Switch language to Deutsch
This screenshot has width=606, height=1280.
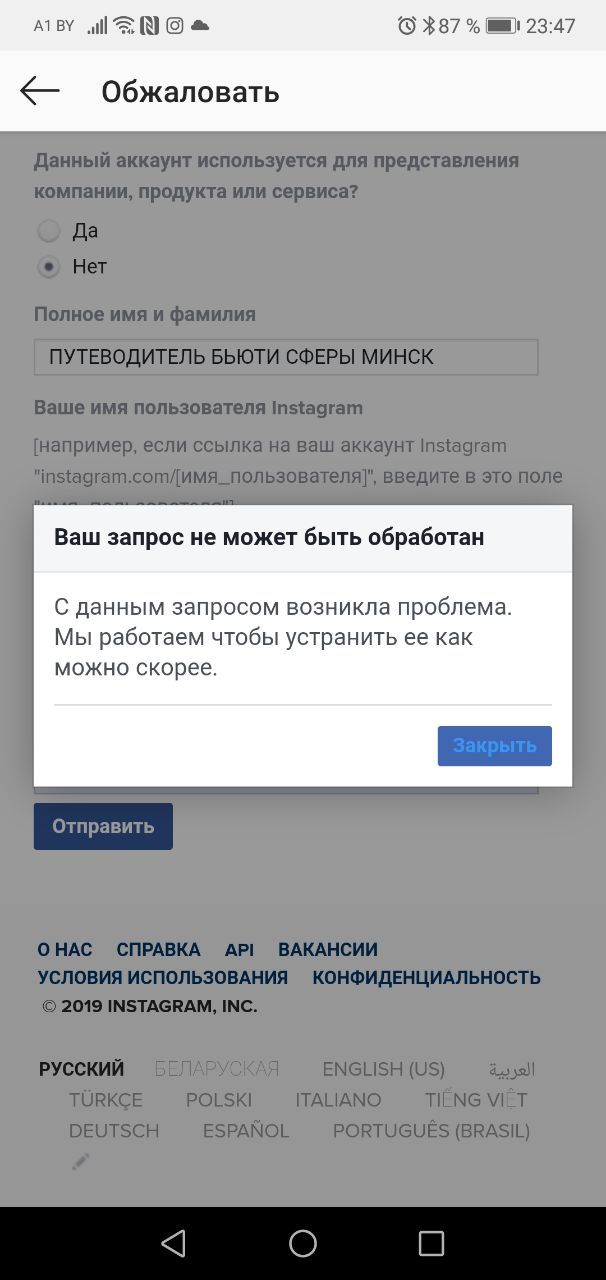pos(114,1131)
